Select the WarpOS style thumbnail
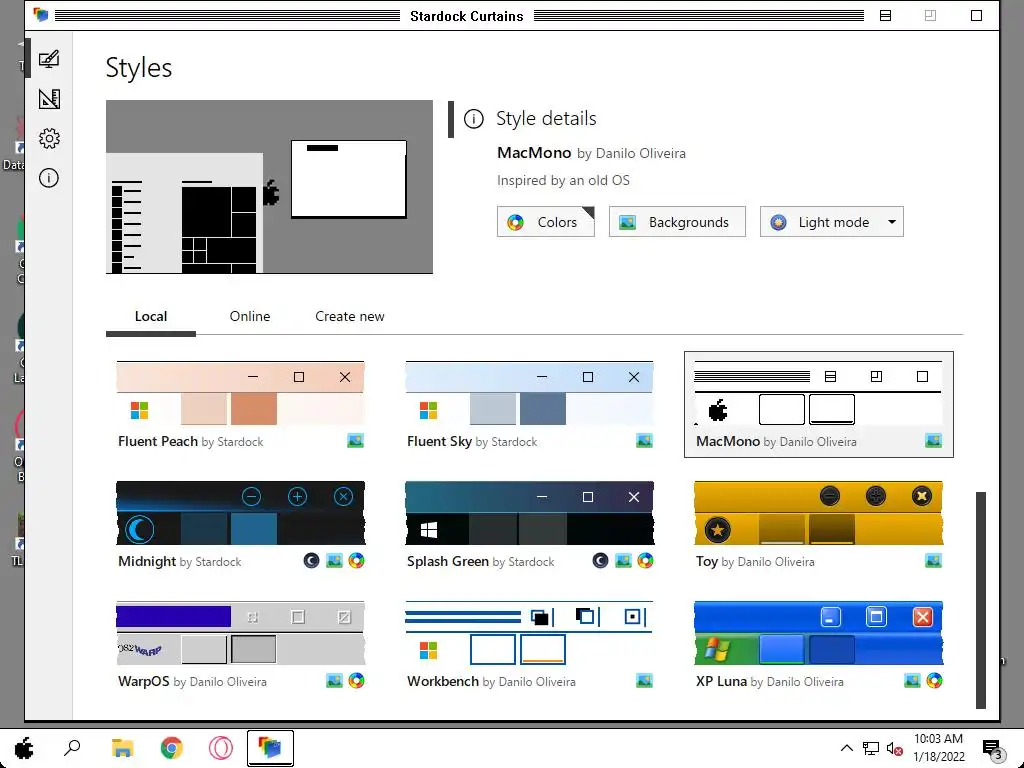Viewport: 1024px width, 768px height. pos(240,633)
